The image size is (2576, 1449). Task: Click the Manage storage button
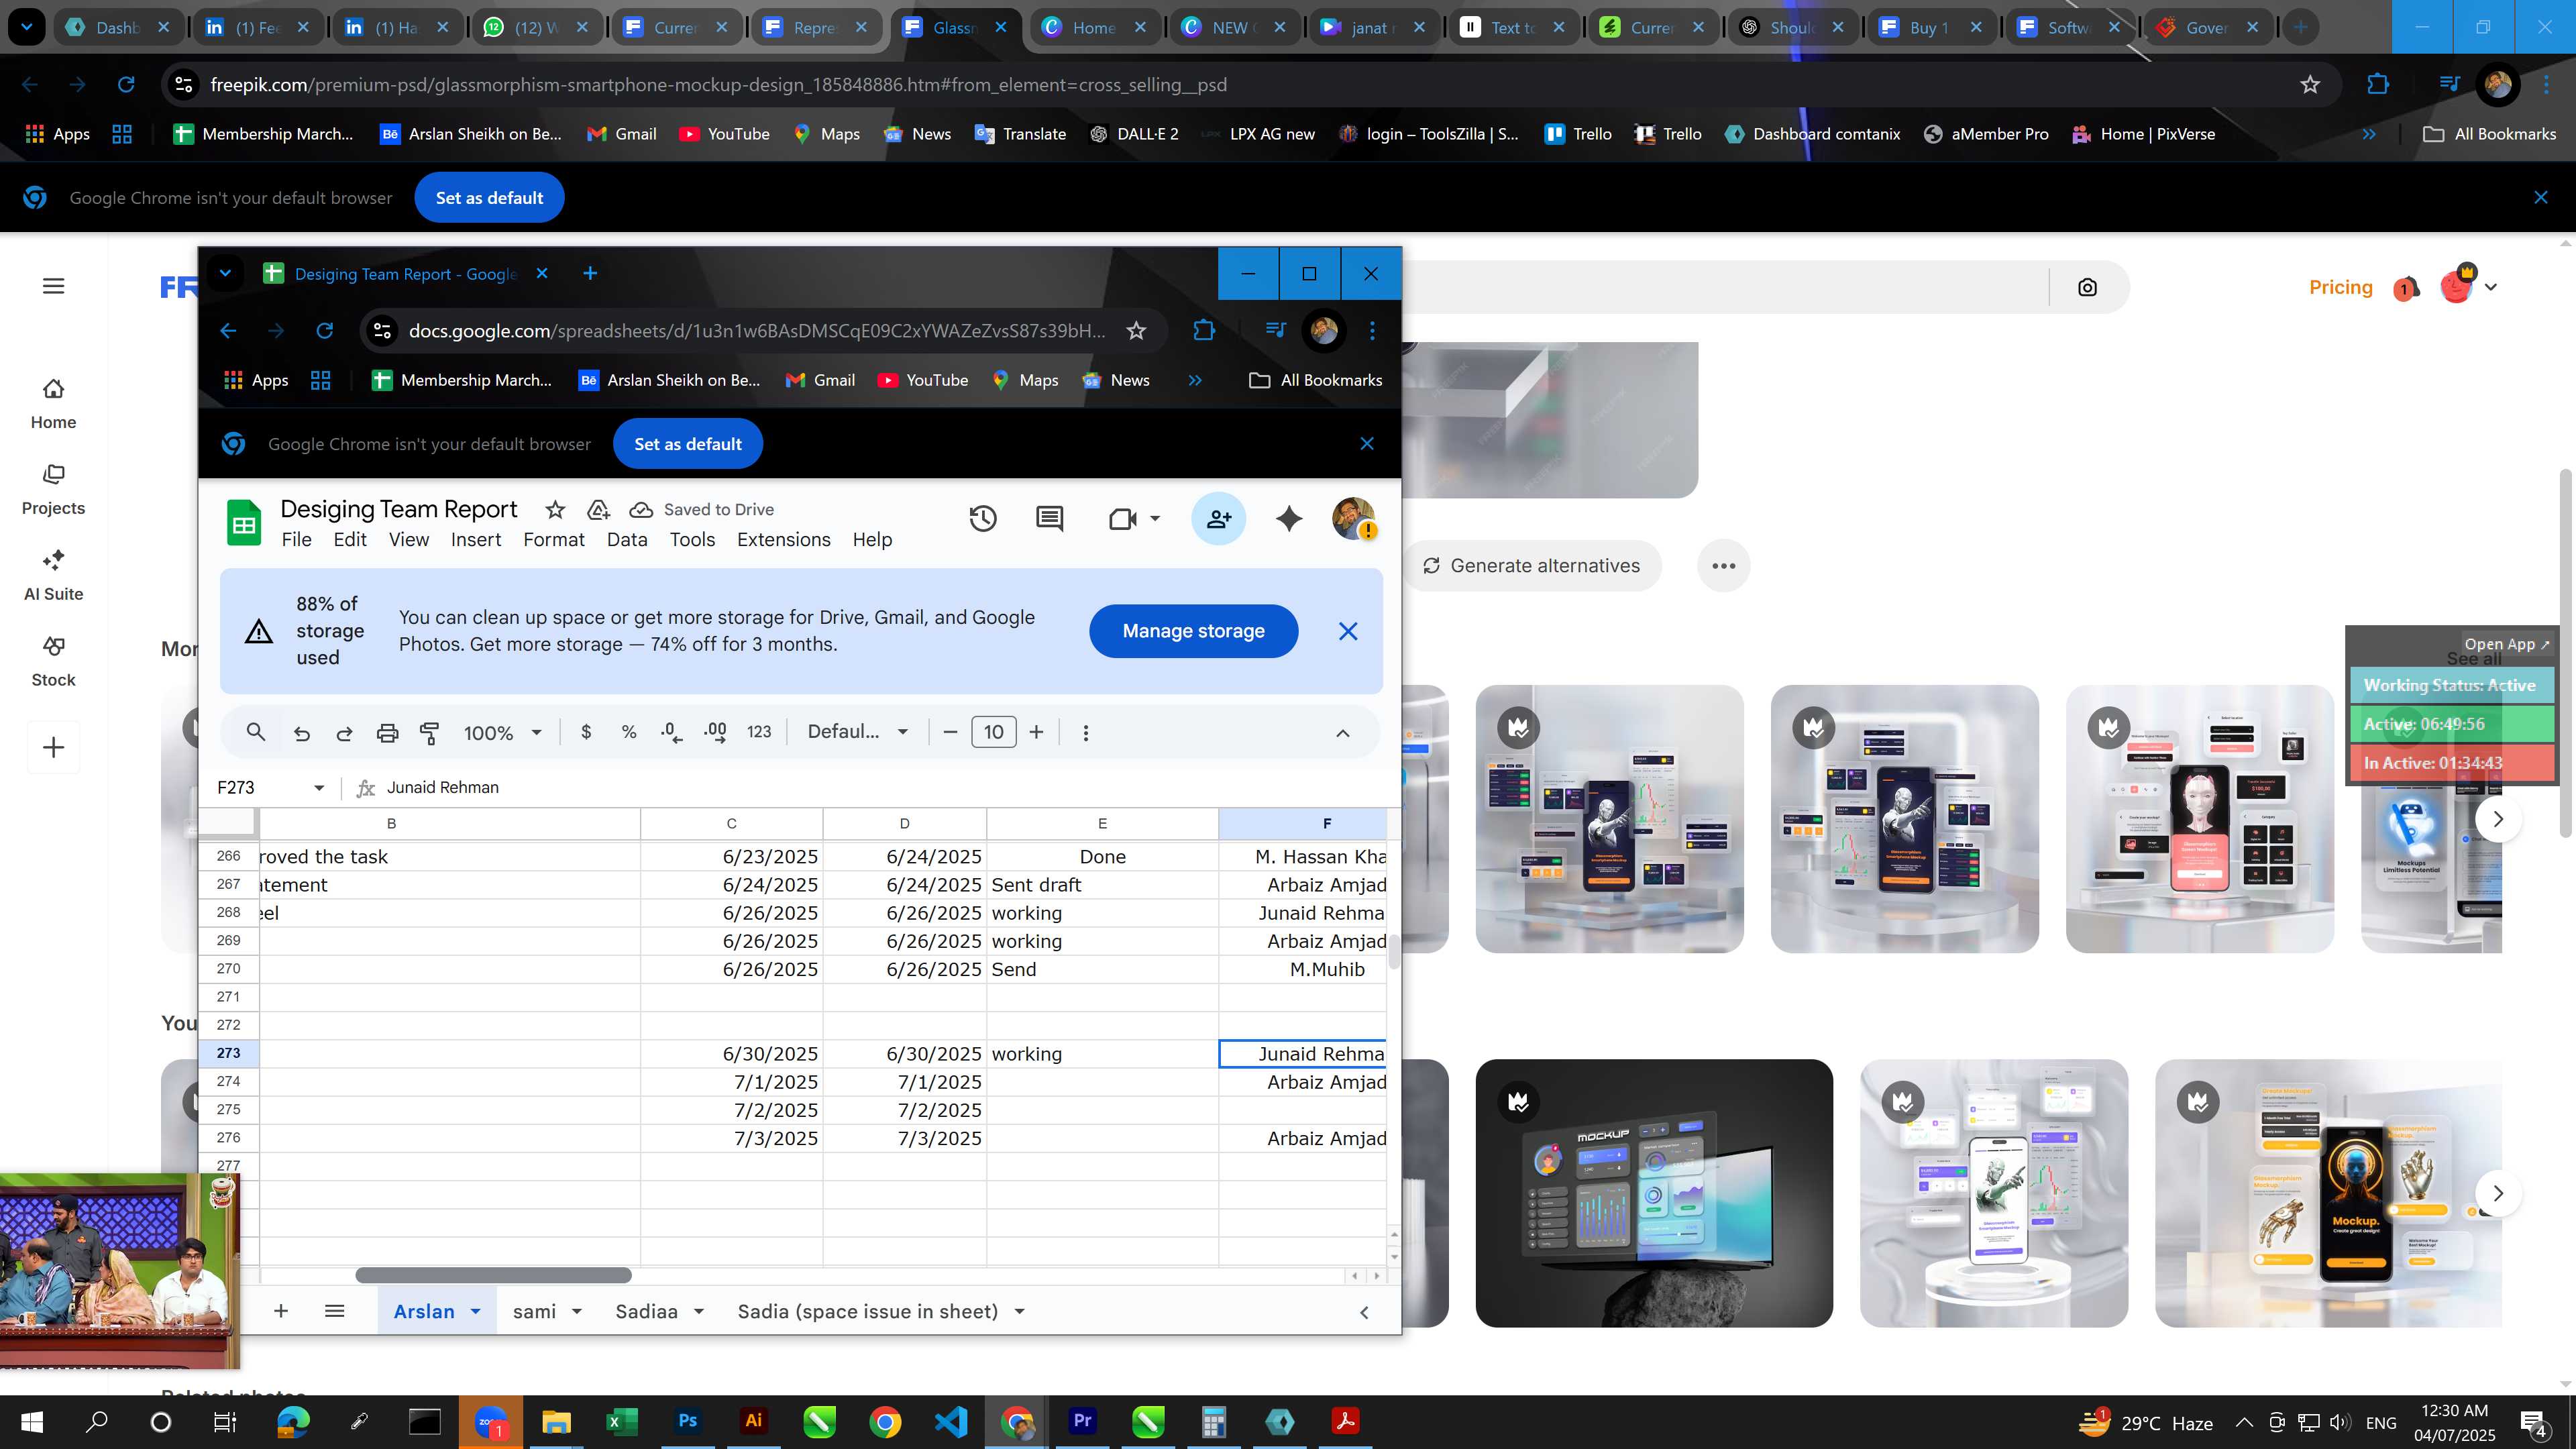coord(1193,631)
